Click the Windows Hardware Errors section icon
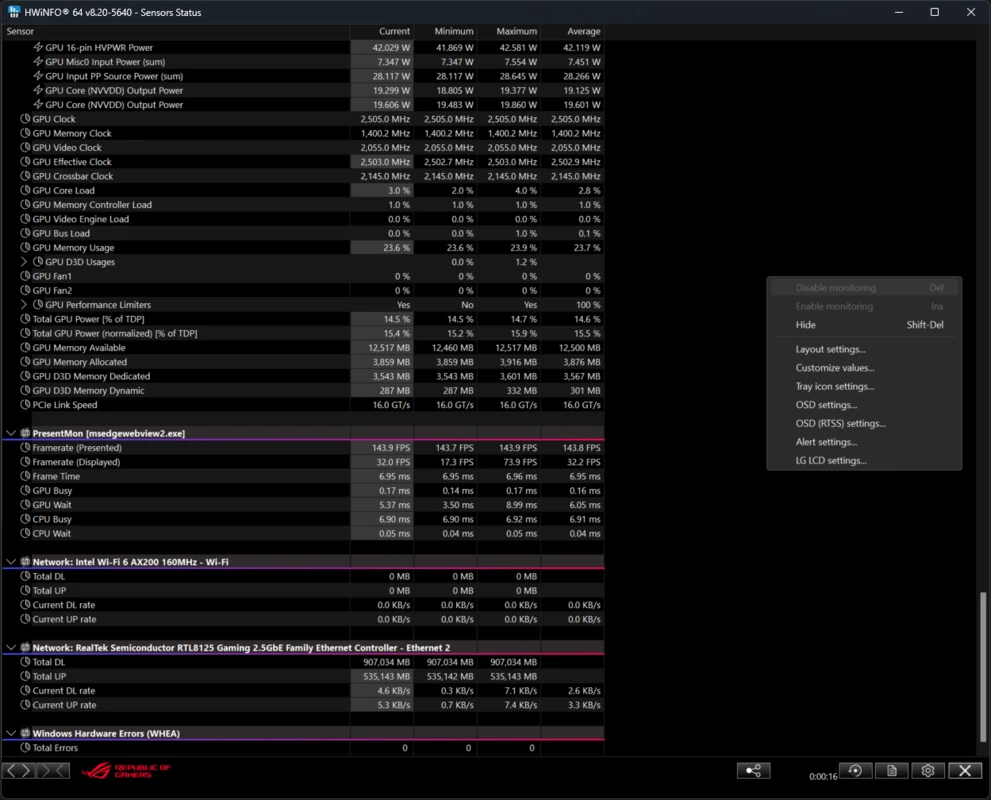 click(x=25, y=734)
